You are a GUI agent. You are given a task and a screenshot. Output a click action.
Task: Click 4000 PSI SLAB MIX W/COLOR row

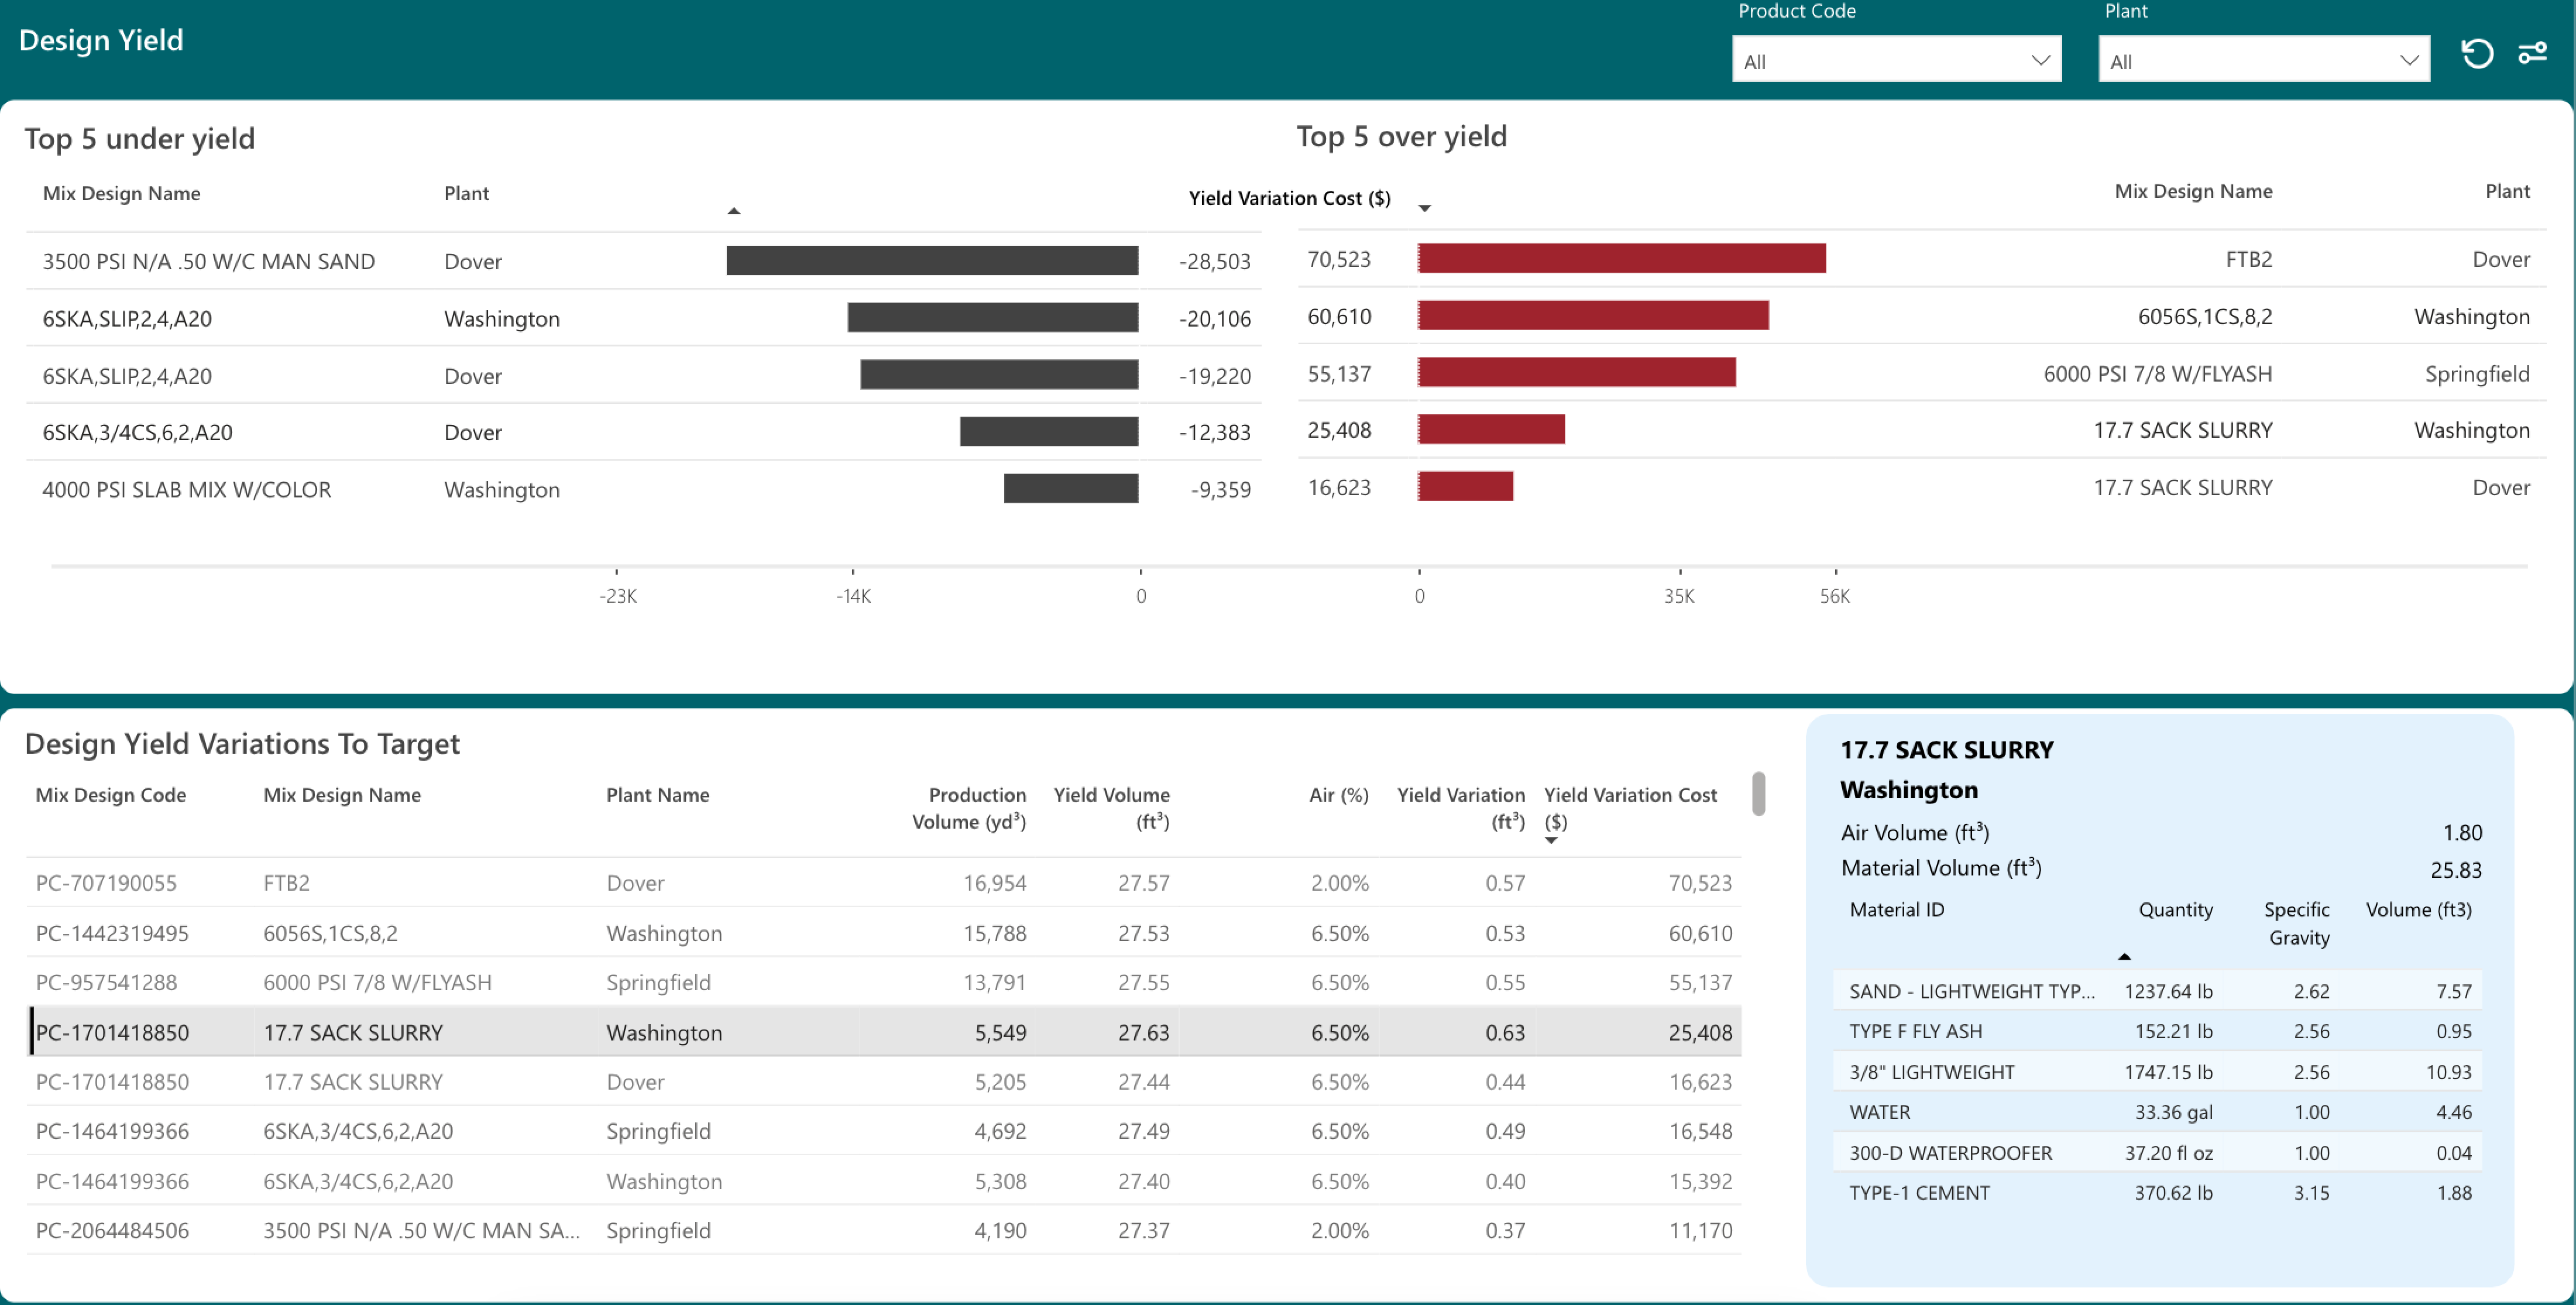(643, 489)
